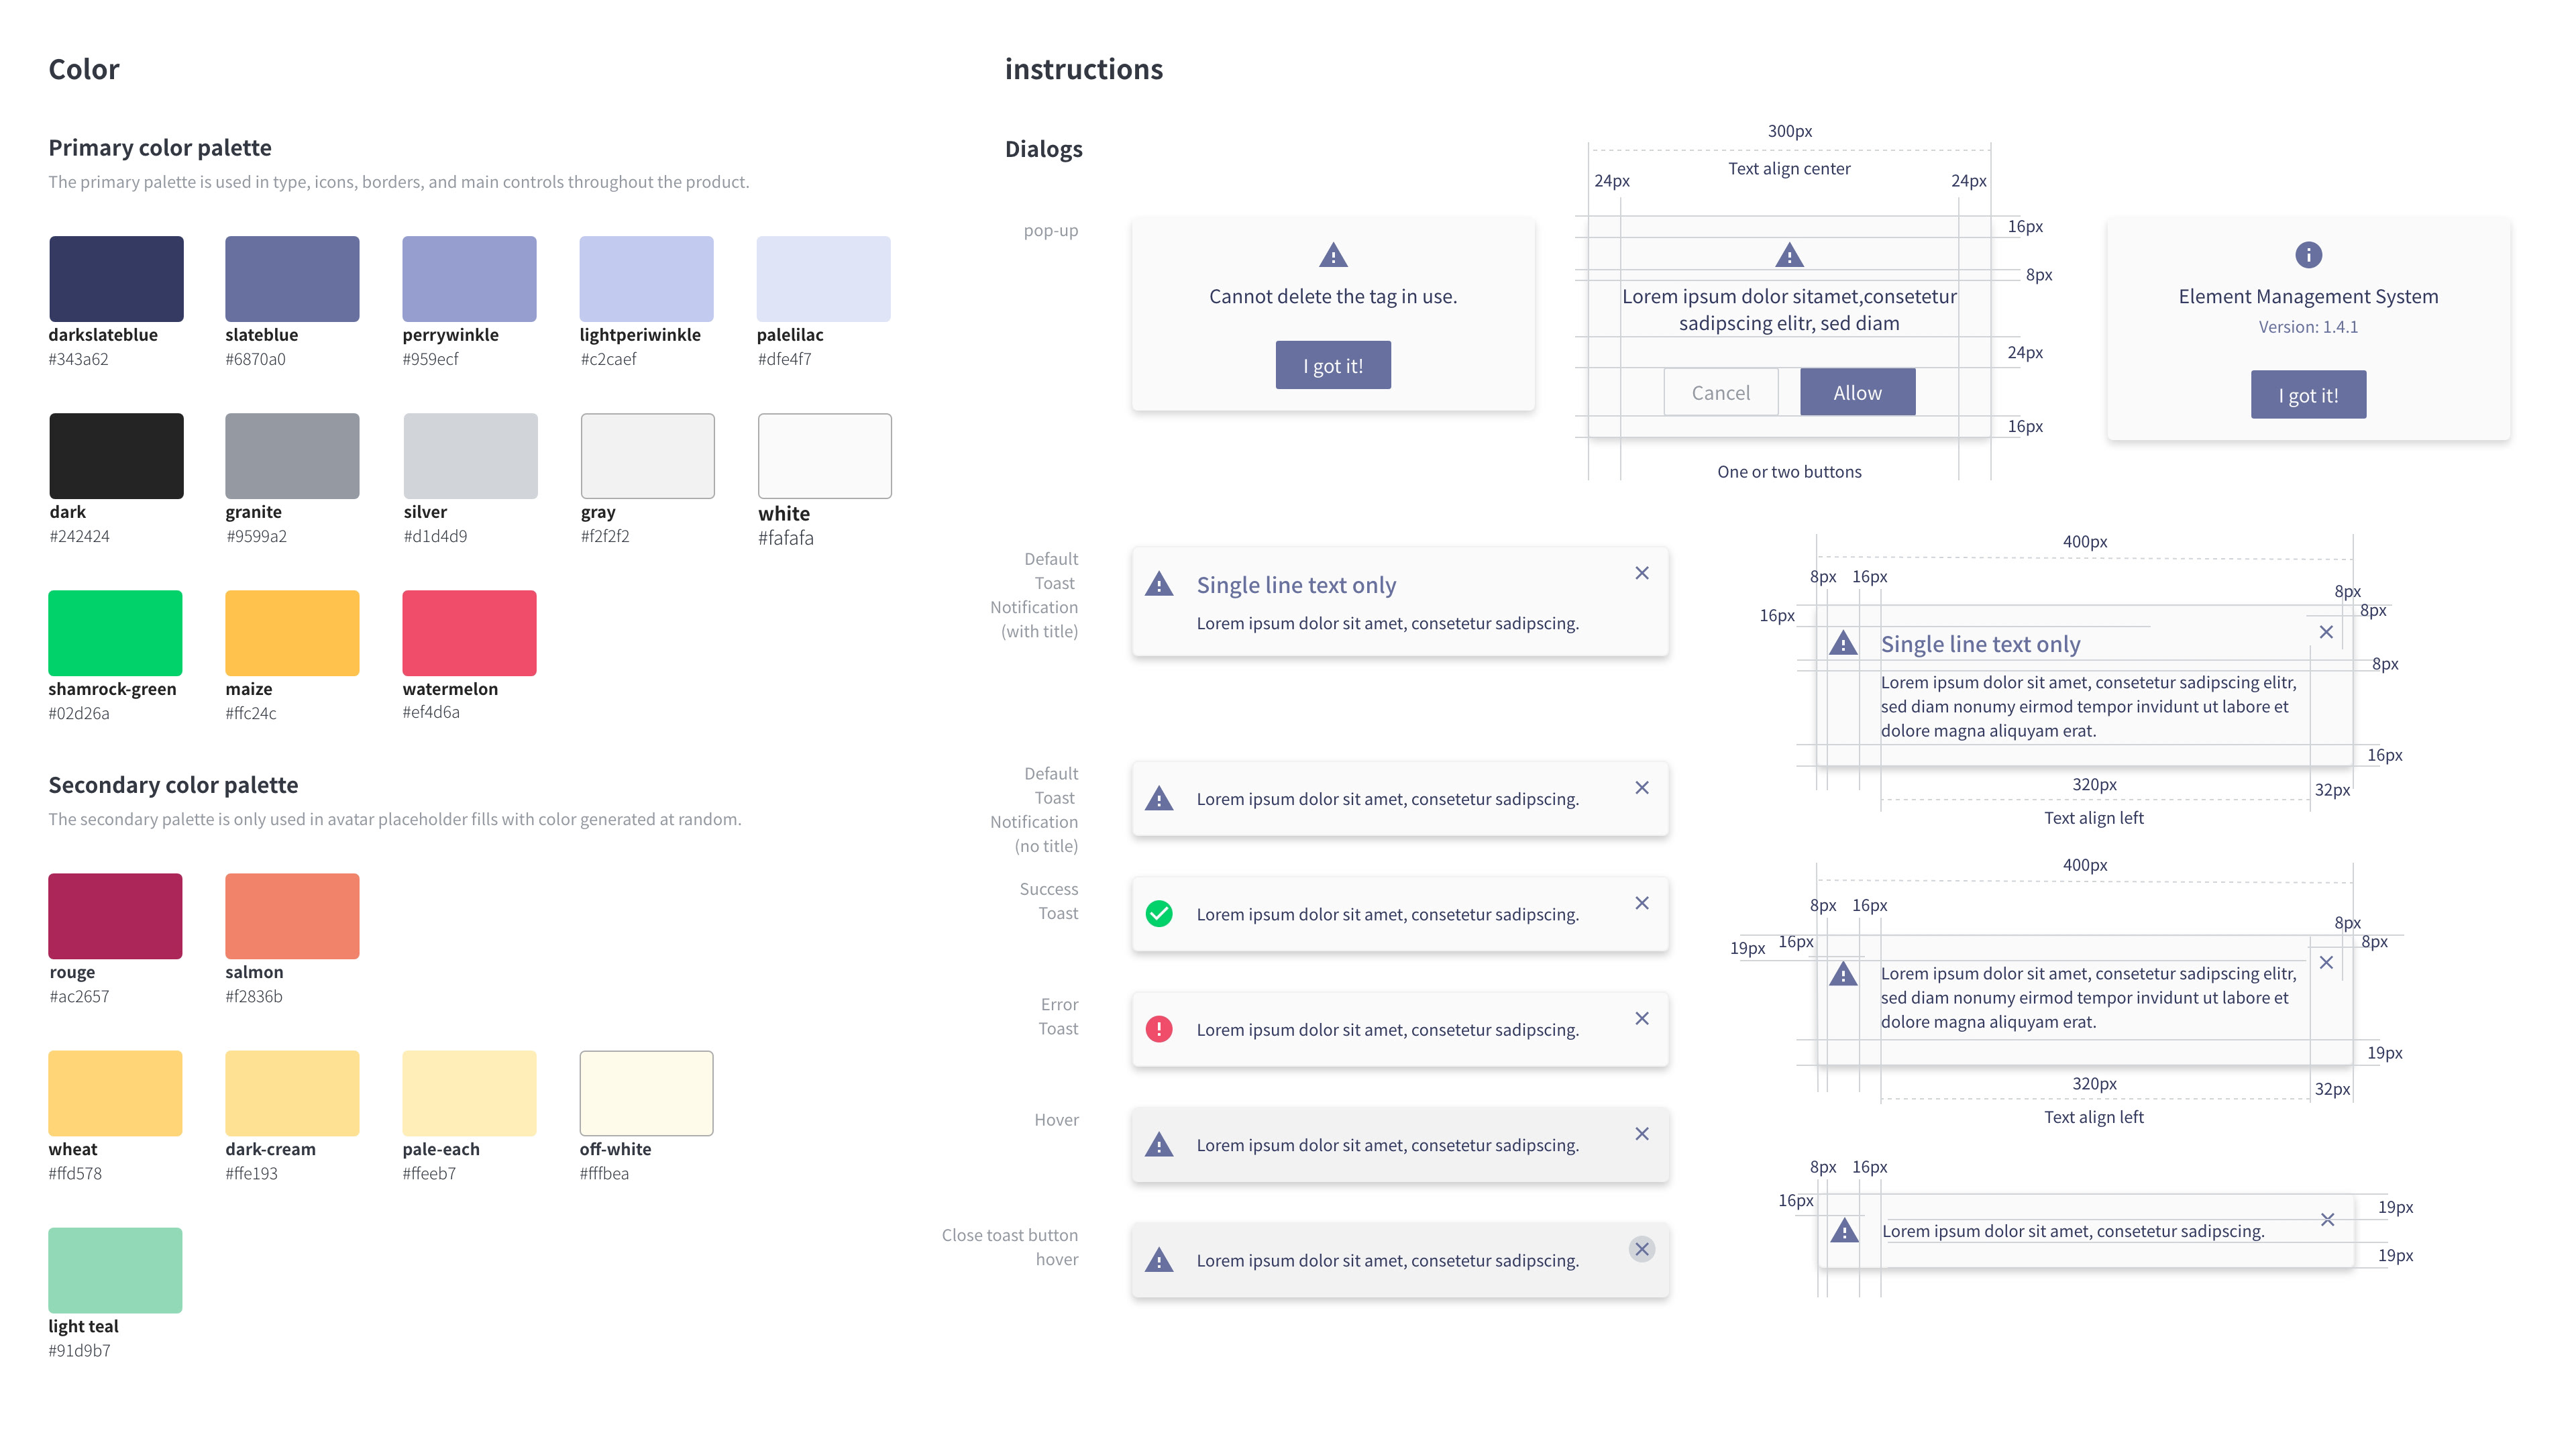
Task: Click warning triangle in dialog spec diagram with Cancel/Allow
Action: click(x=1789, y=256)
